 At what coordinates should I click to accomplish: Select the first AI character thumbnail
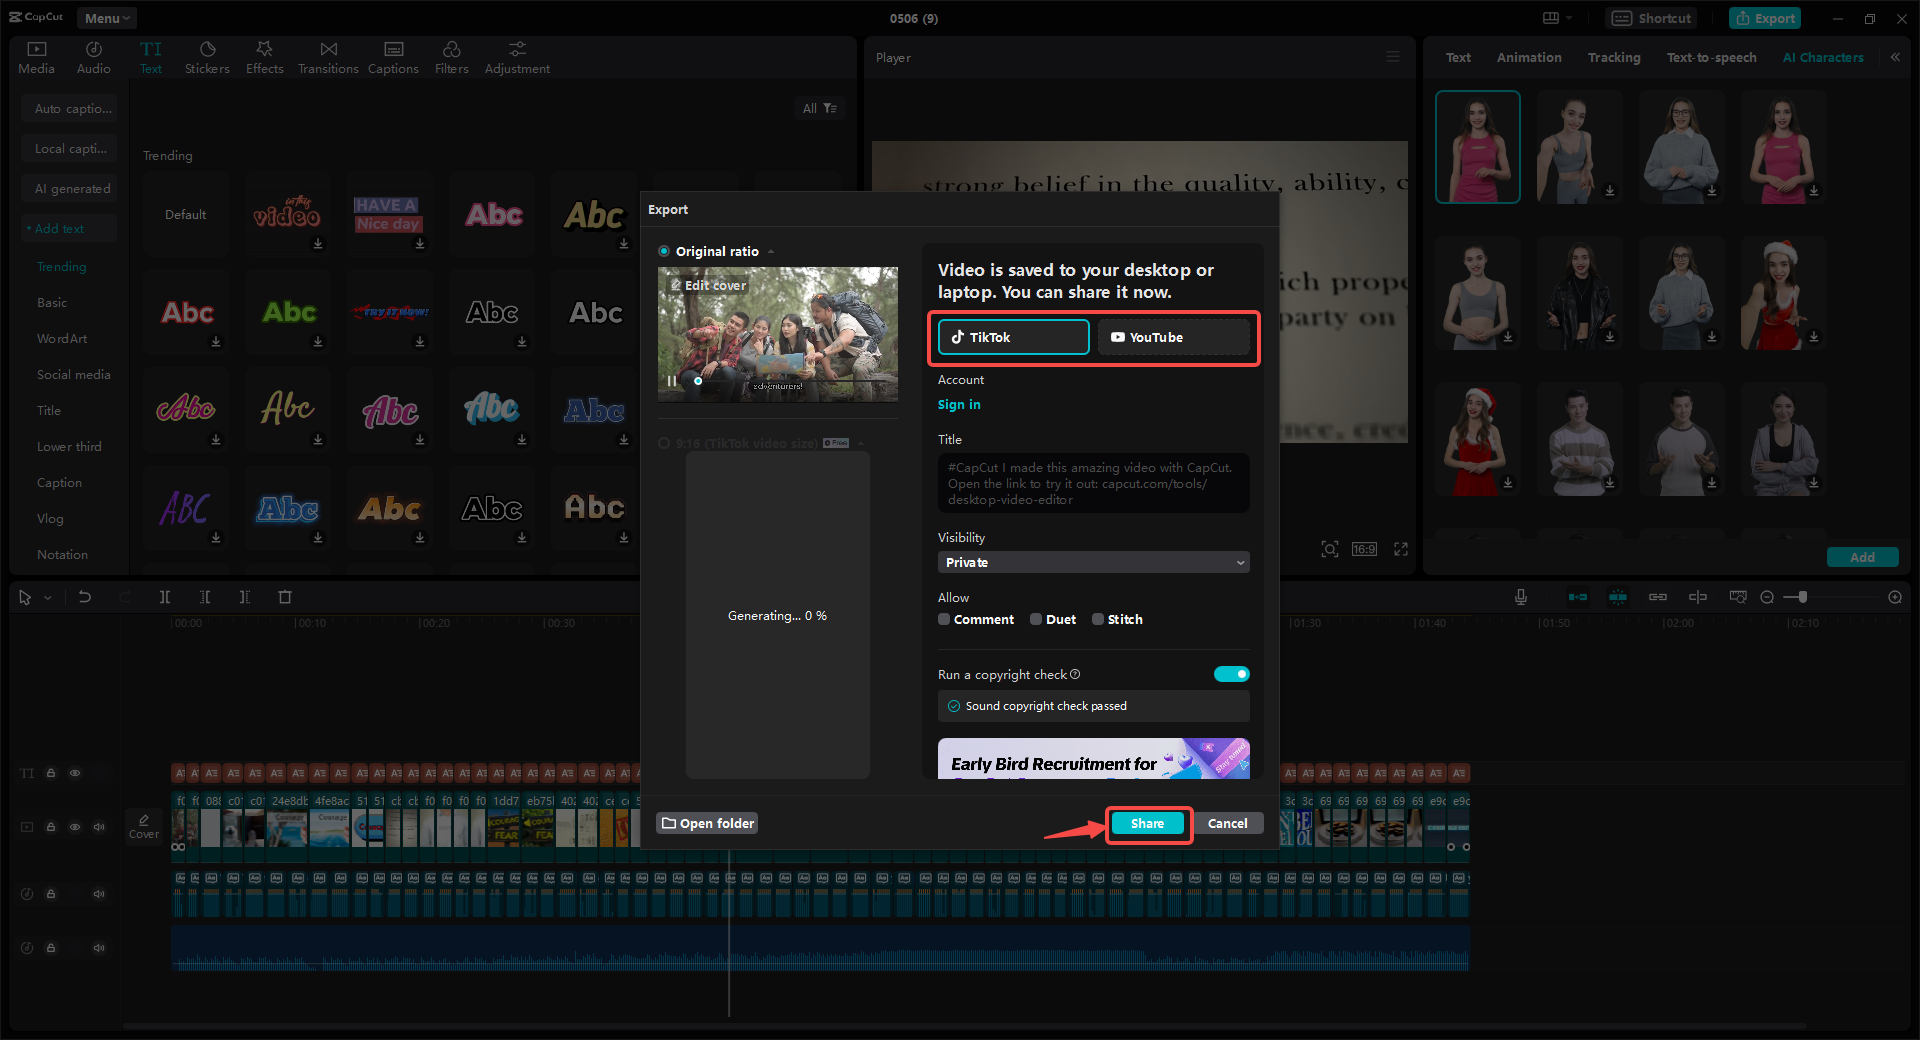pyautogui.click(x=1477, y=146)
